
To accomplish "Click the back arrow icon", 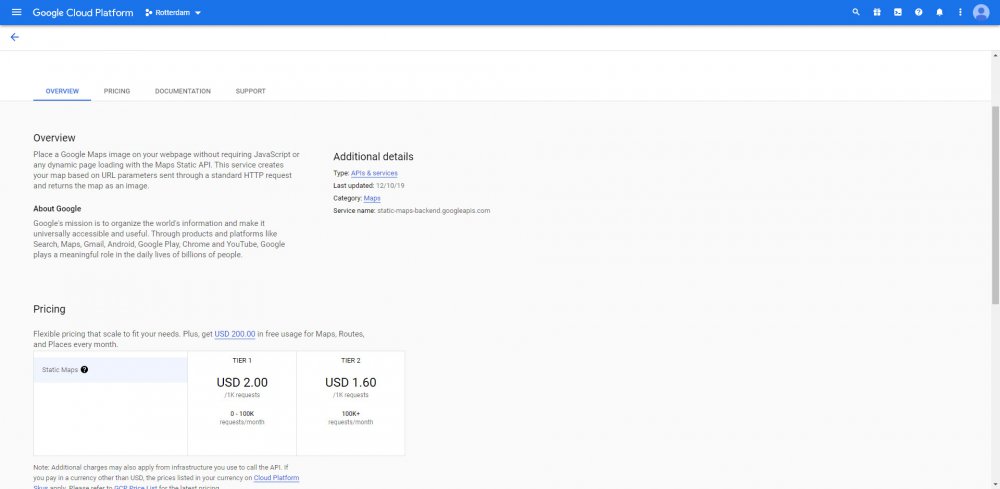I will coord(14,37).
